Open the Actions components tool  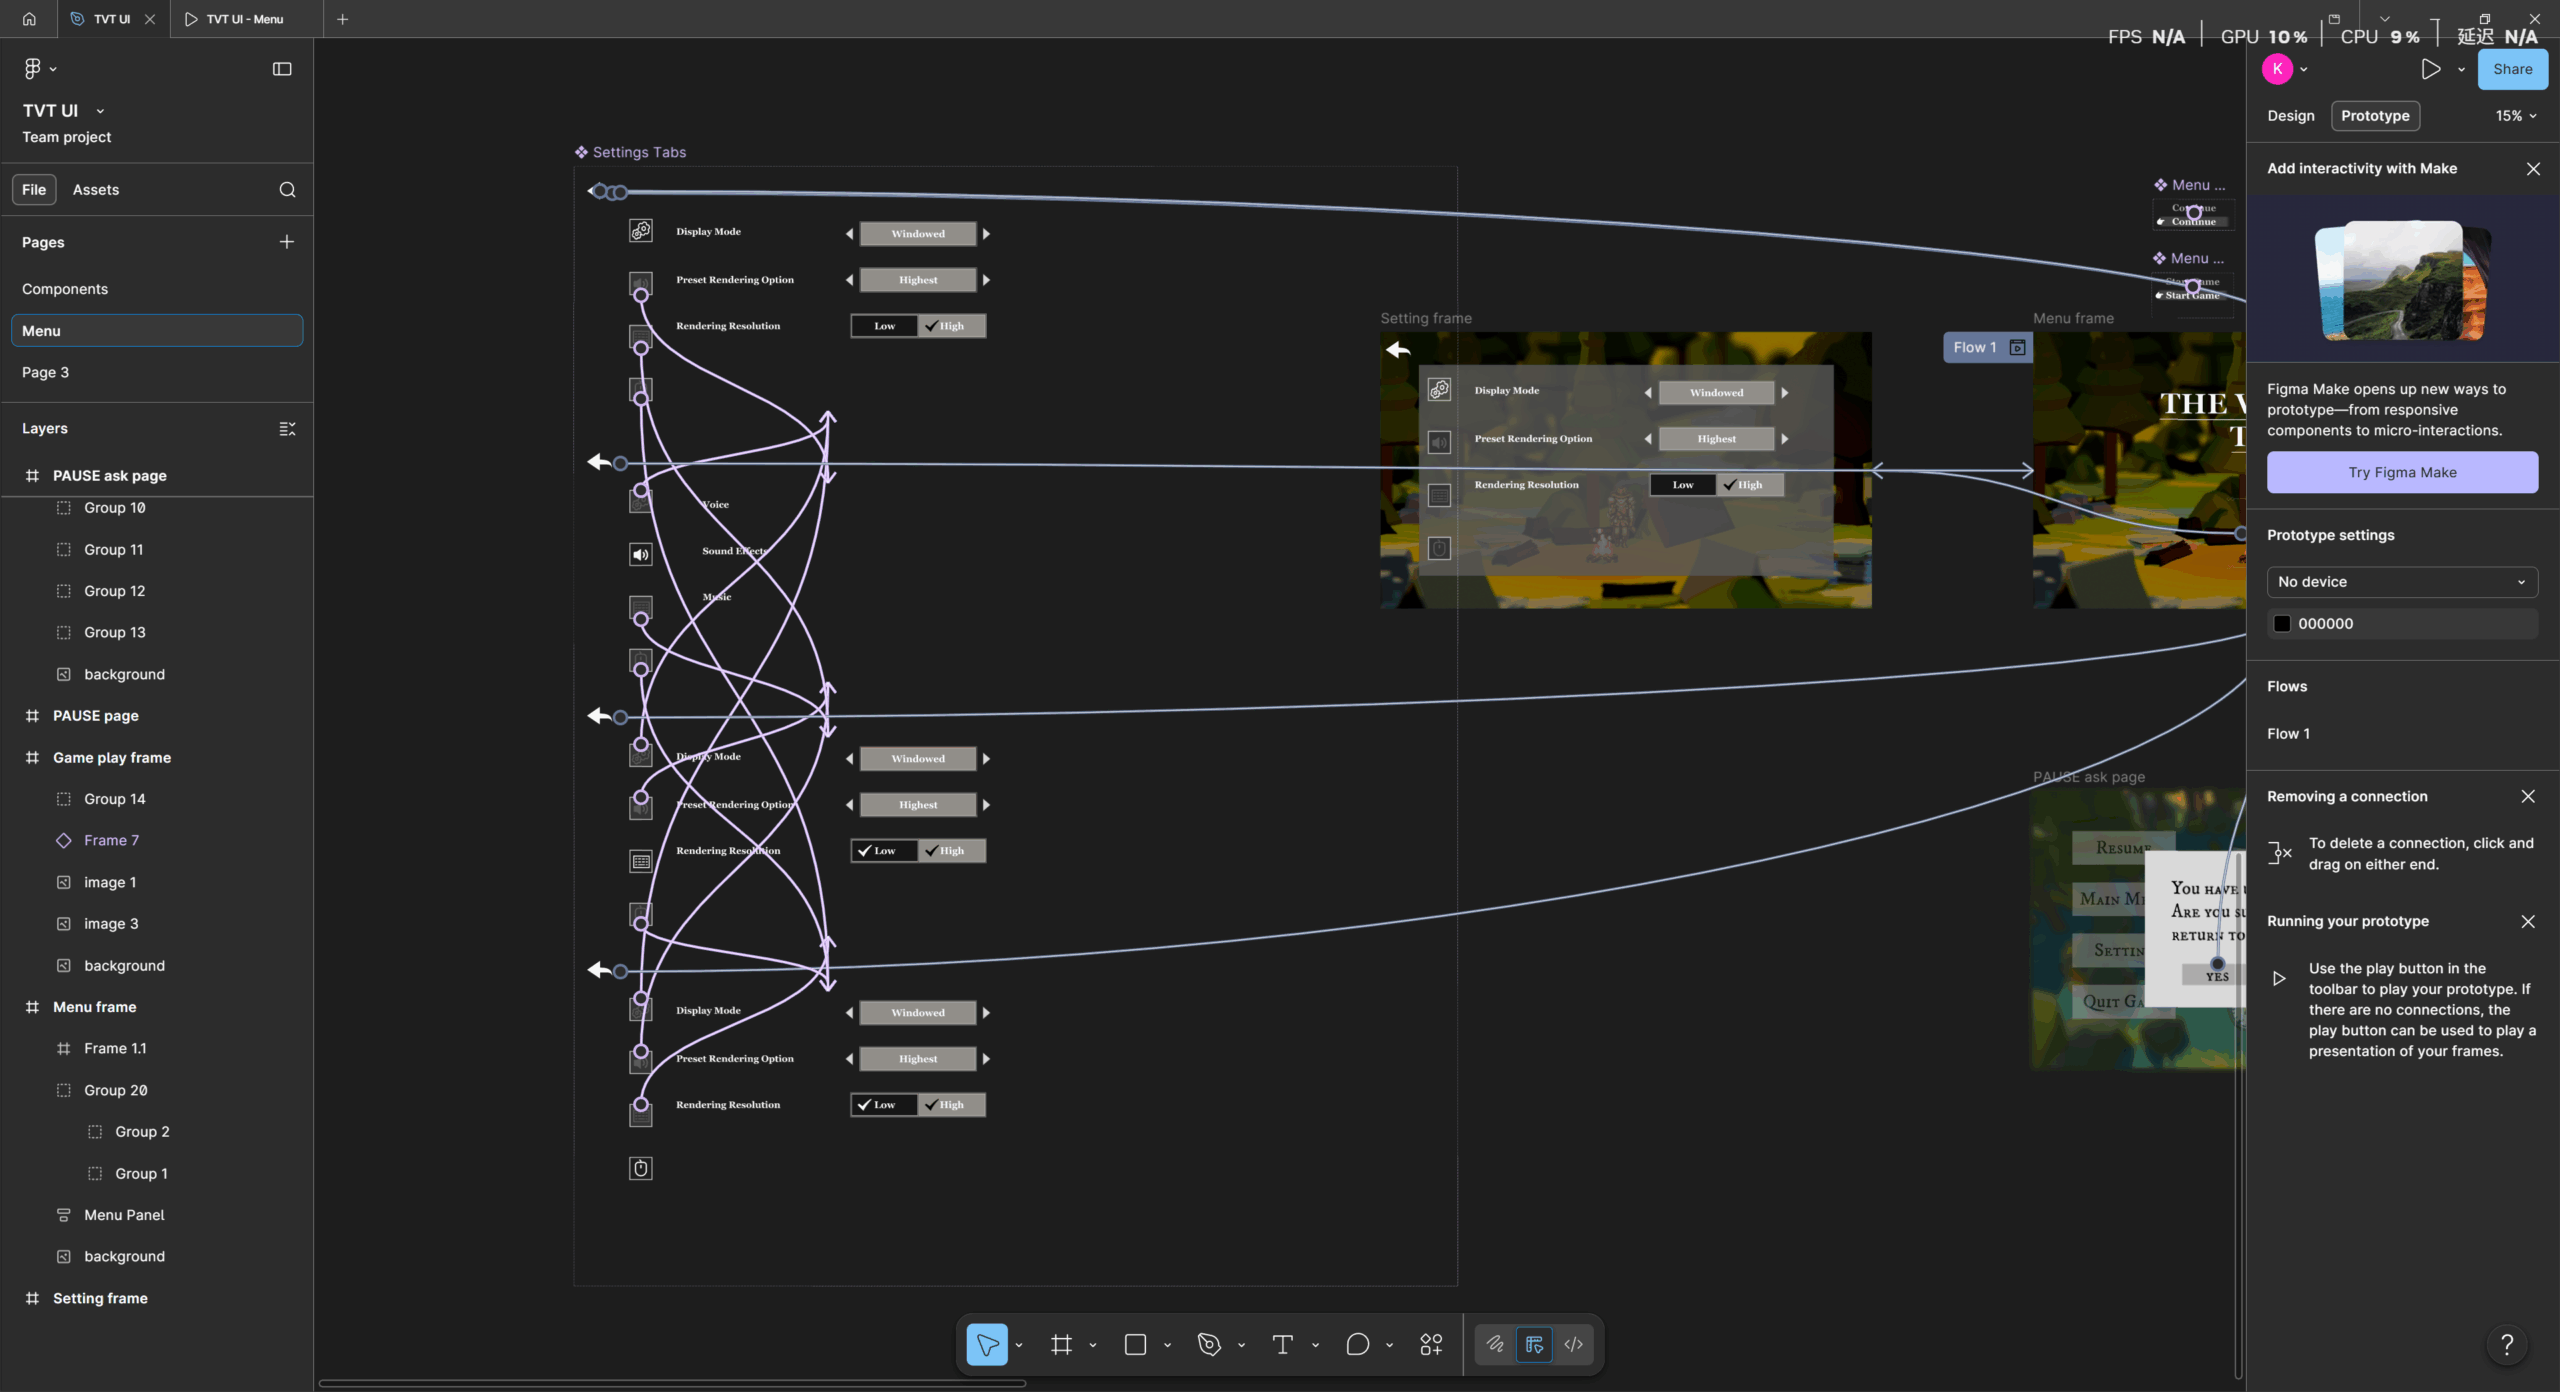[1431, 1345]
